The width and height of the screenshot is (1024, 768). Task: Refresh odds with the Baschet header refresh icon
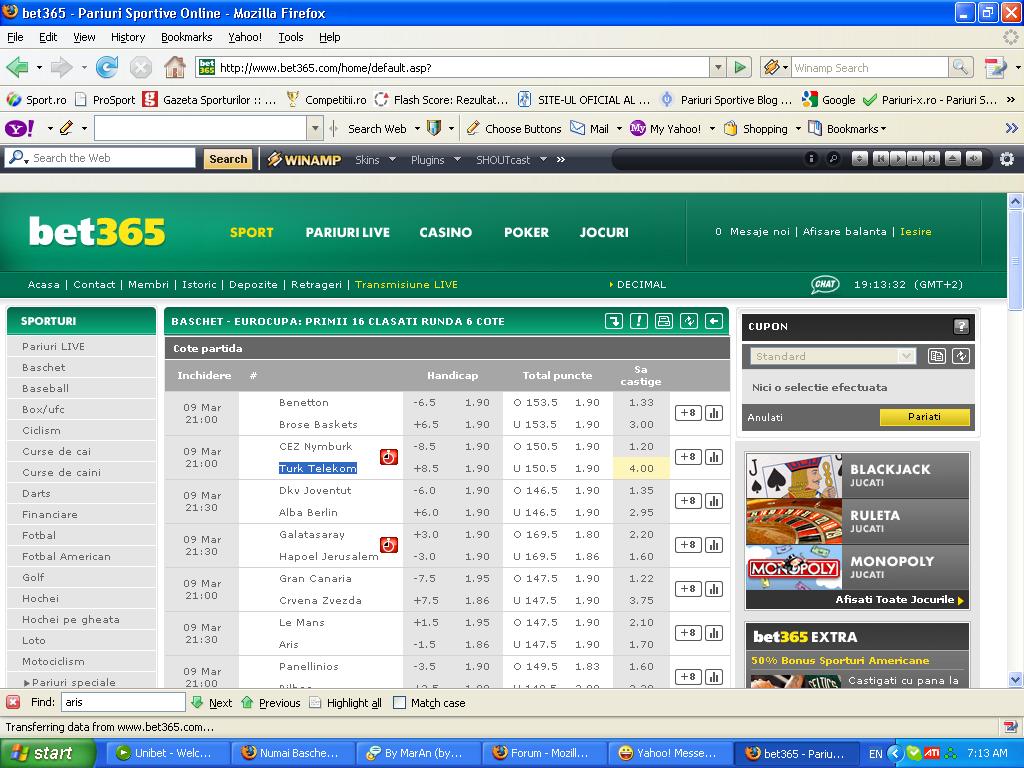[x=689, y=321]
